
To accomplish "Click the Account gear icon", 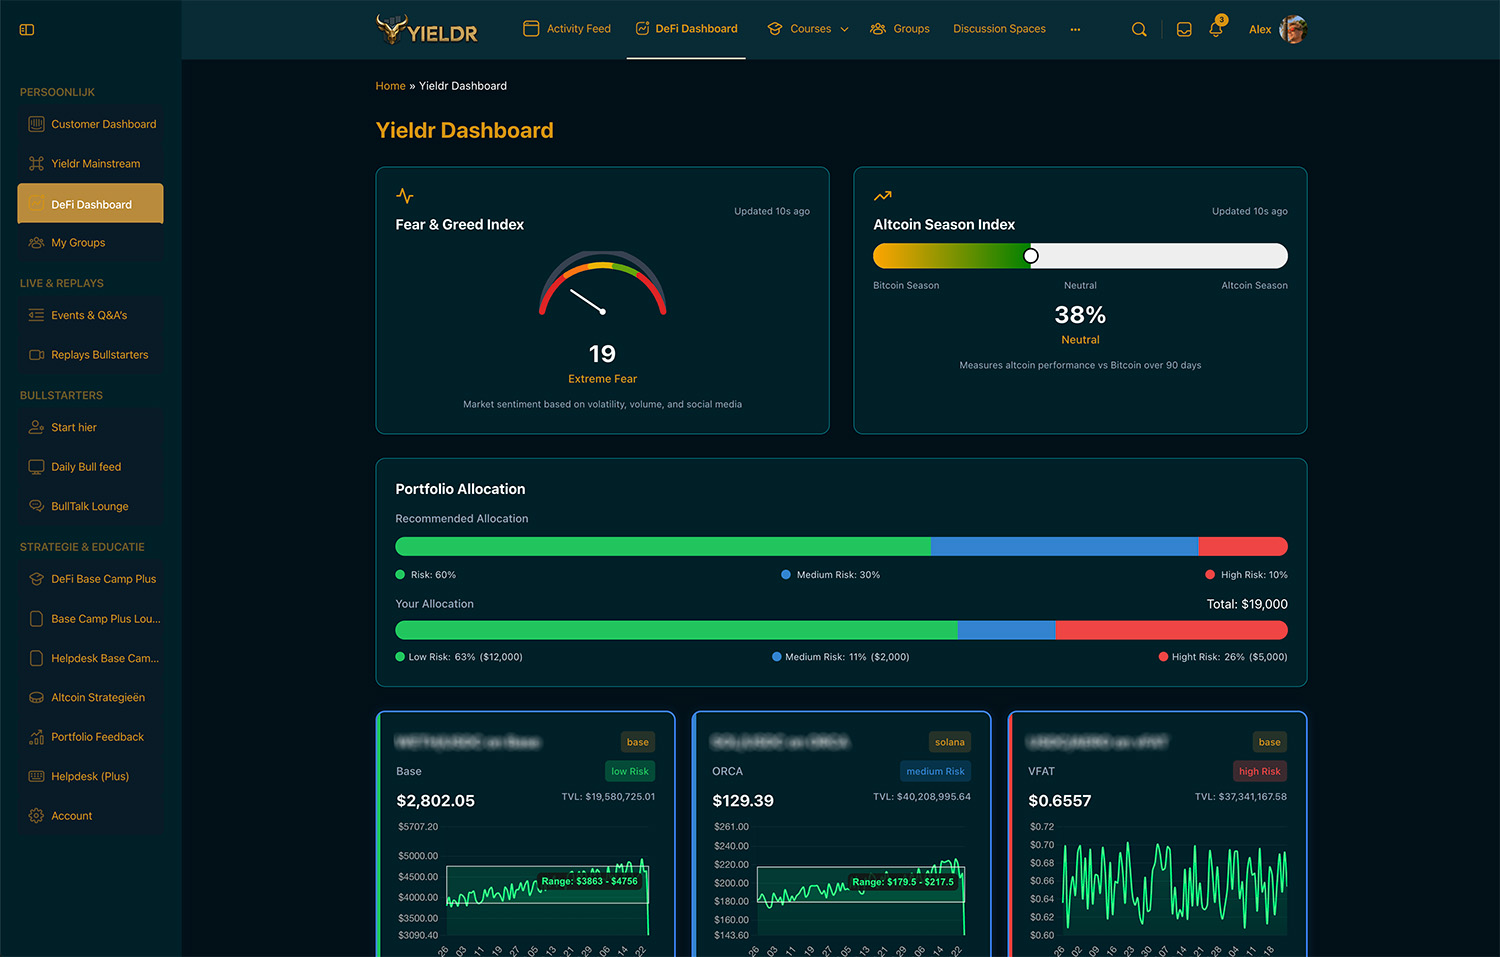I will click(36, 816).
